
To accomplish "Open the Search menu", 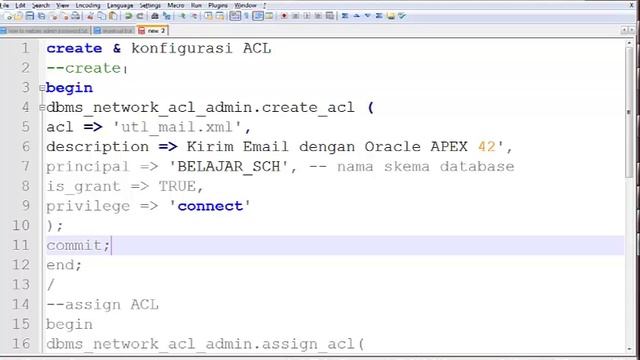I will point(40,5).
